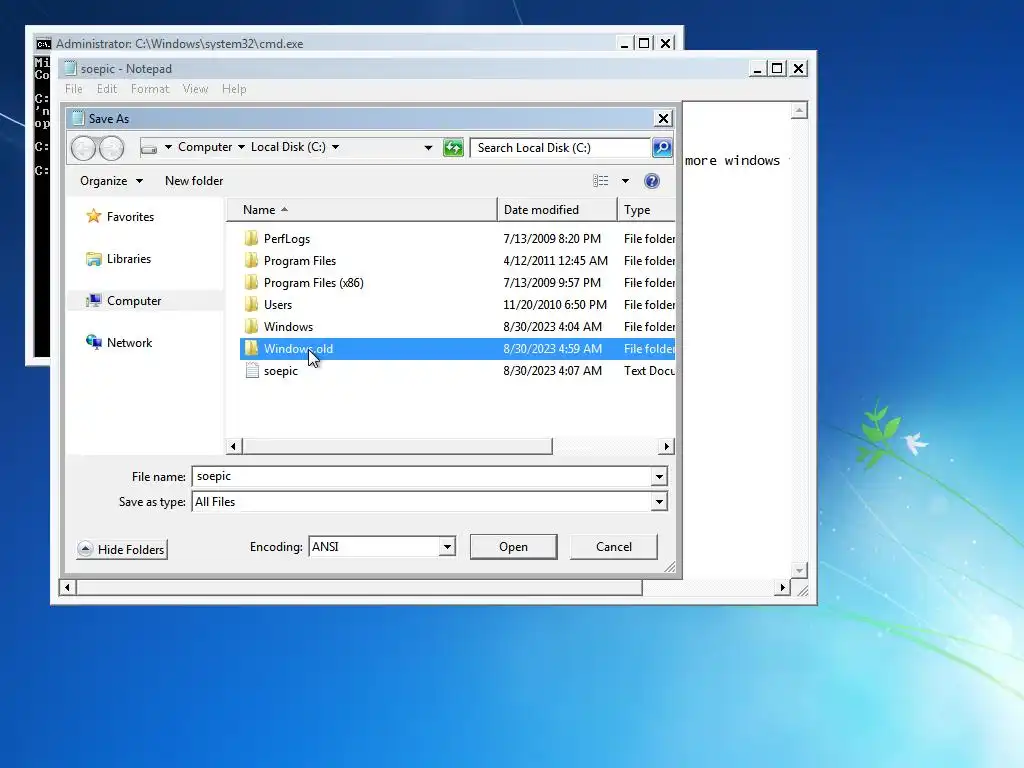This screenshot has height=768, width=1024.
Task: Click the Libraries icon in navigation pane
Action: click(94, 259)
